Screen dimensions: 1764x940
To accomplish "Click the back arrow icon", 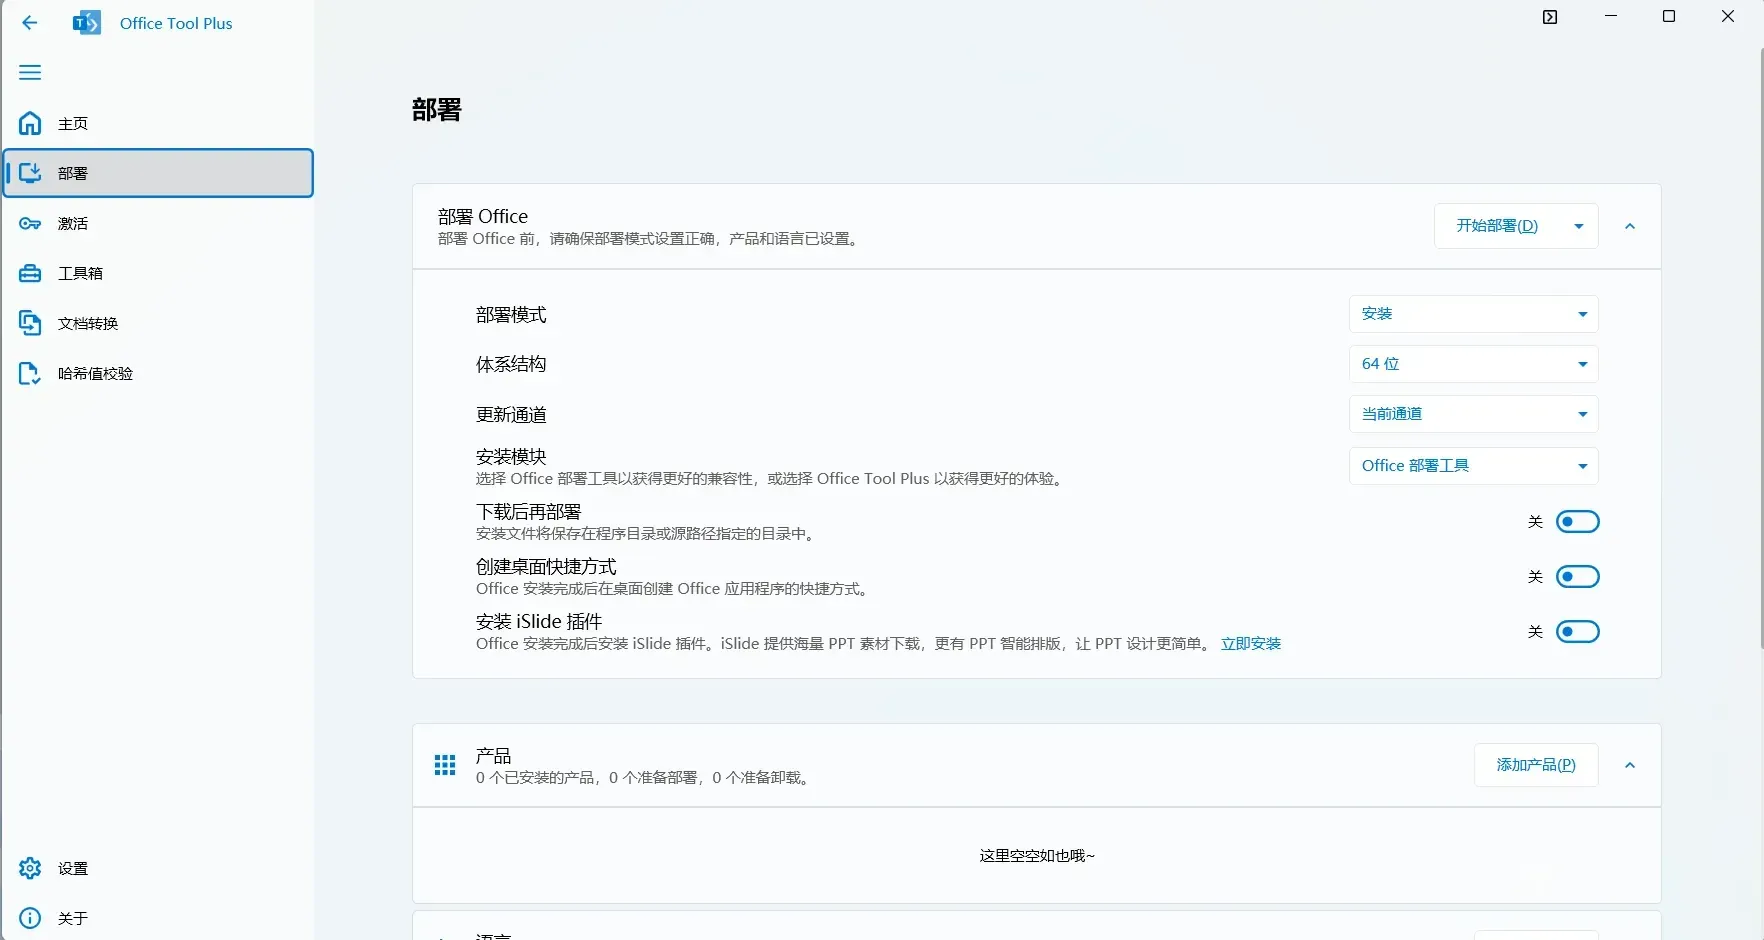I will coord(30,23).
